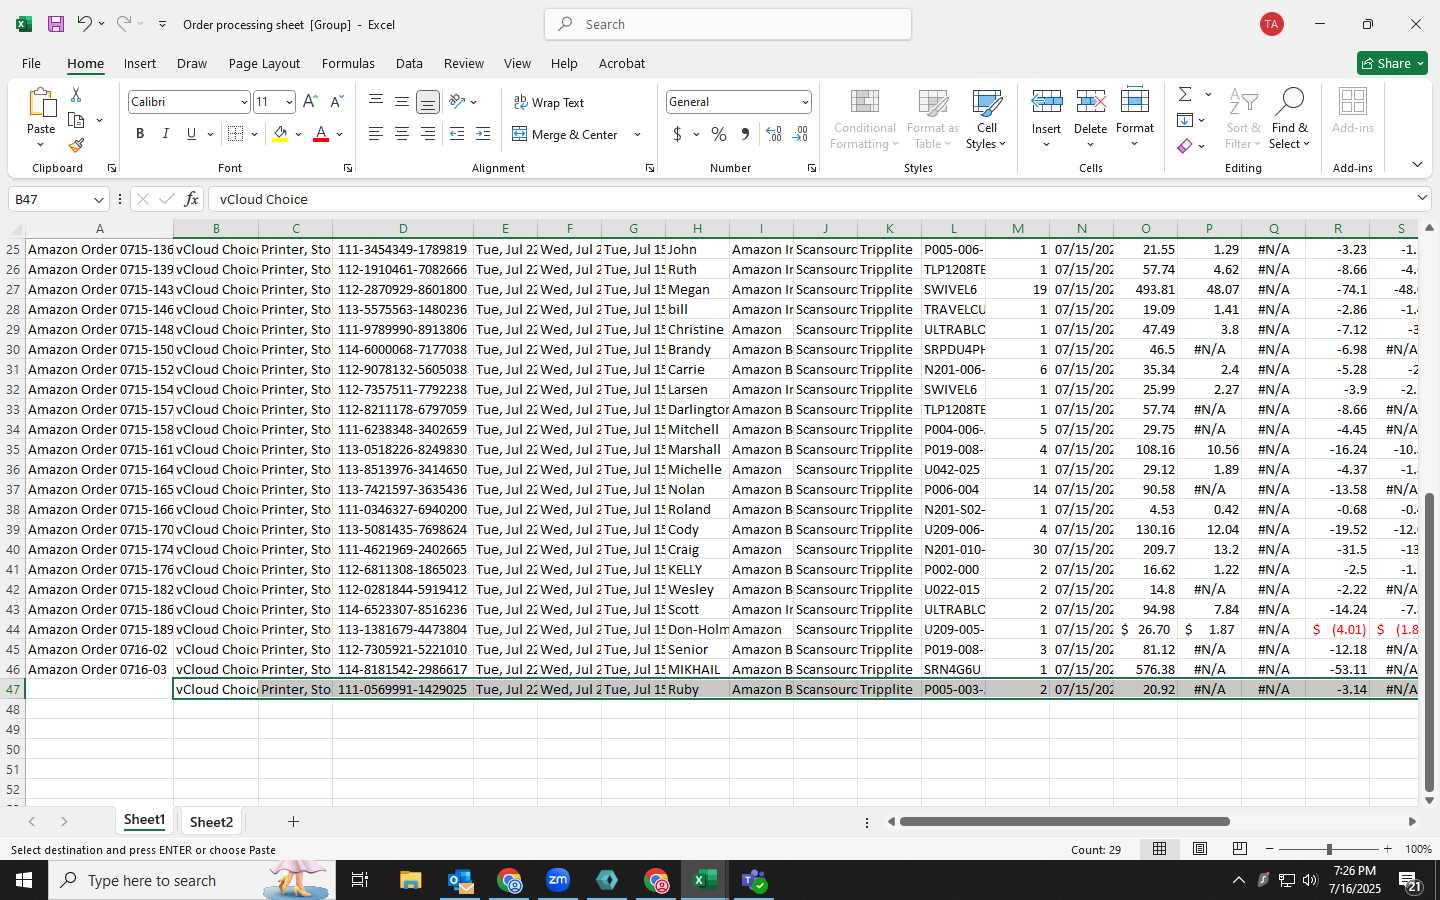The image size is (1440, 900).
Task: Click the Copy icon in Clipboard group
Action: pos(76,120)
